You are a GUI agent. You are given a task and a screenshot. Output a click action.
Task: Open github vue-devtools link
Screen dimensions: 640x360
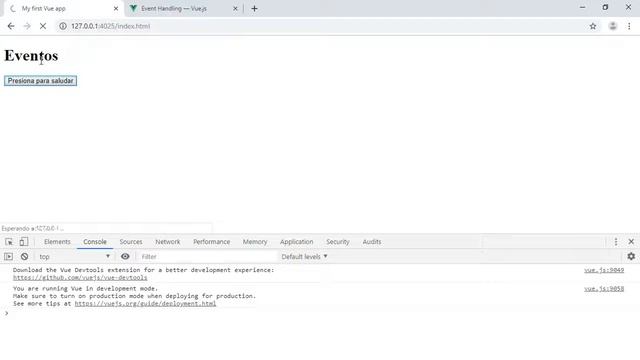pos(80,278)
